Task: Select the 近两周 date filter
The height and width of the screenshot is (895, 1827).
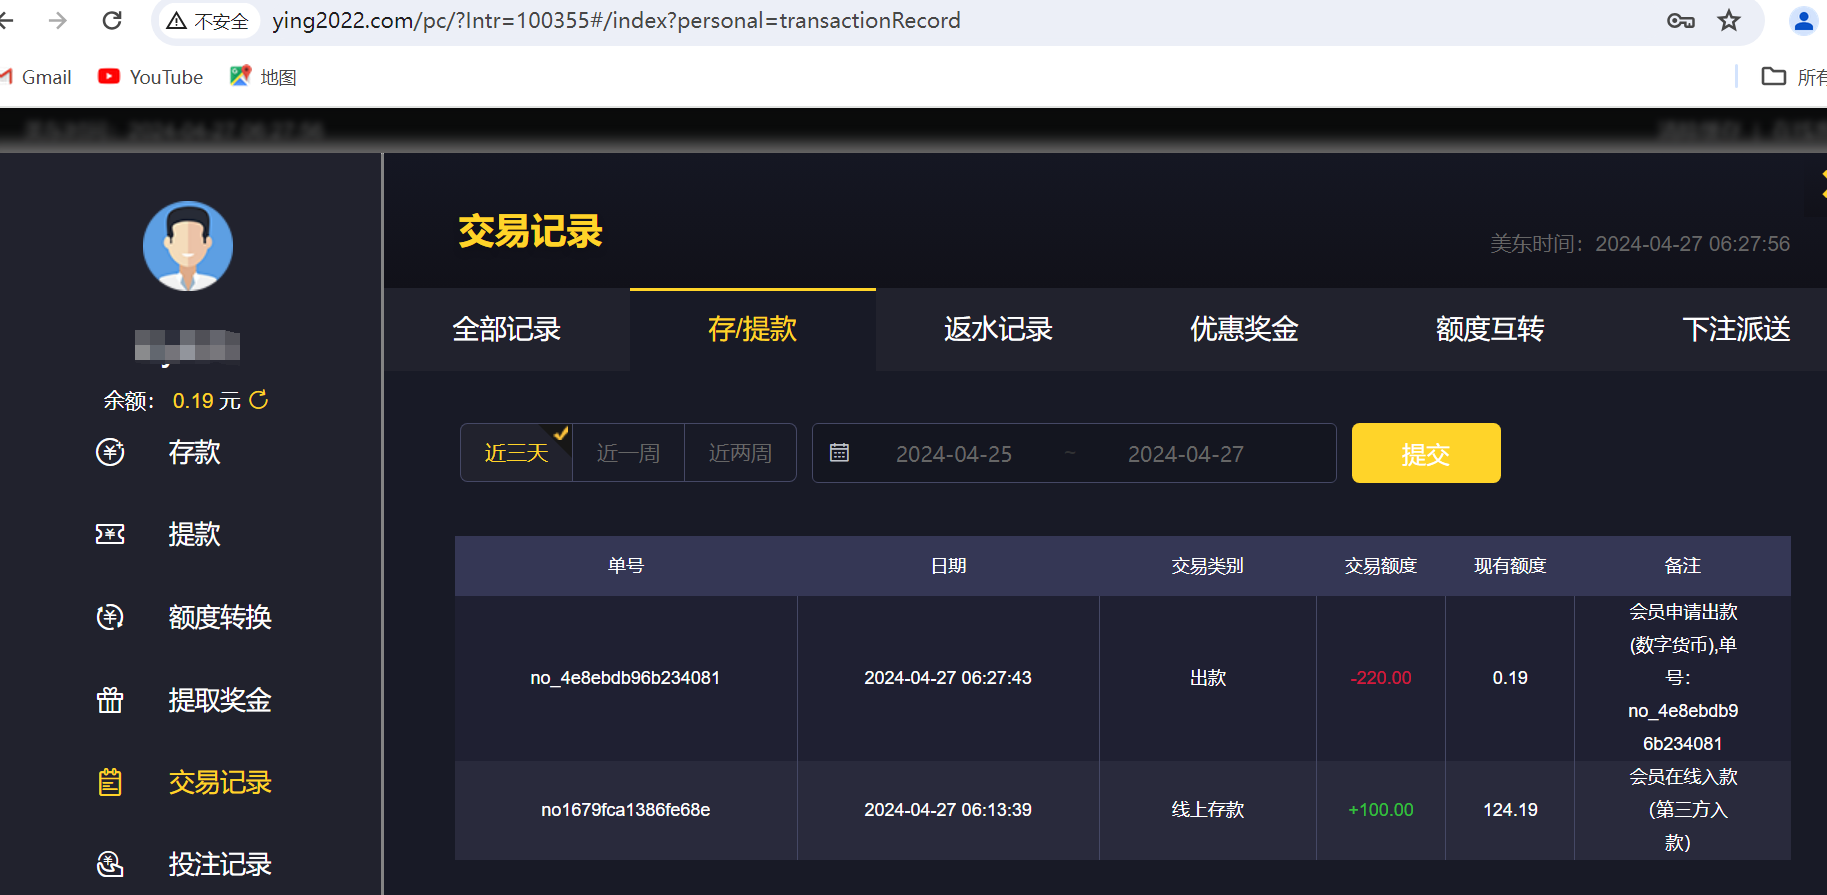Action: [740, 453]
